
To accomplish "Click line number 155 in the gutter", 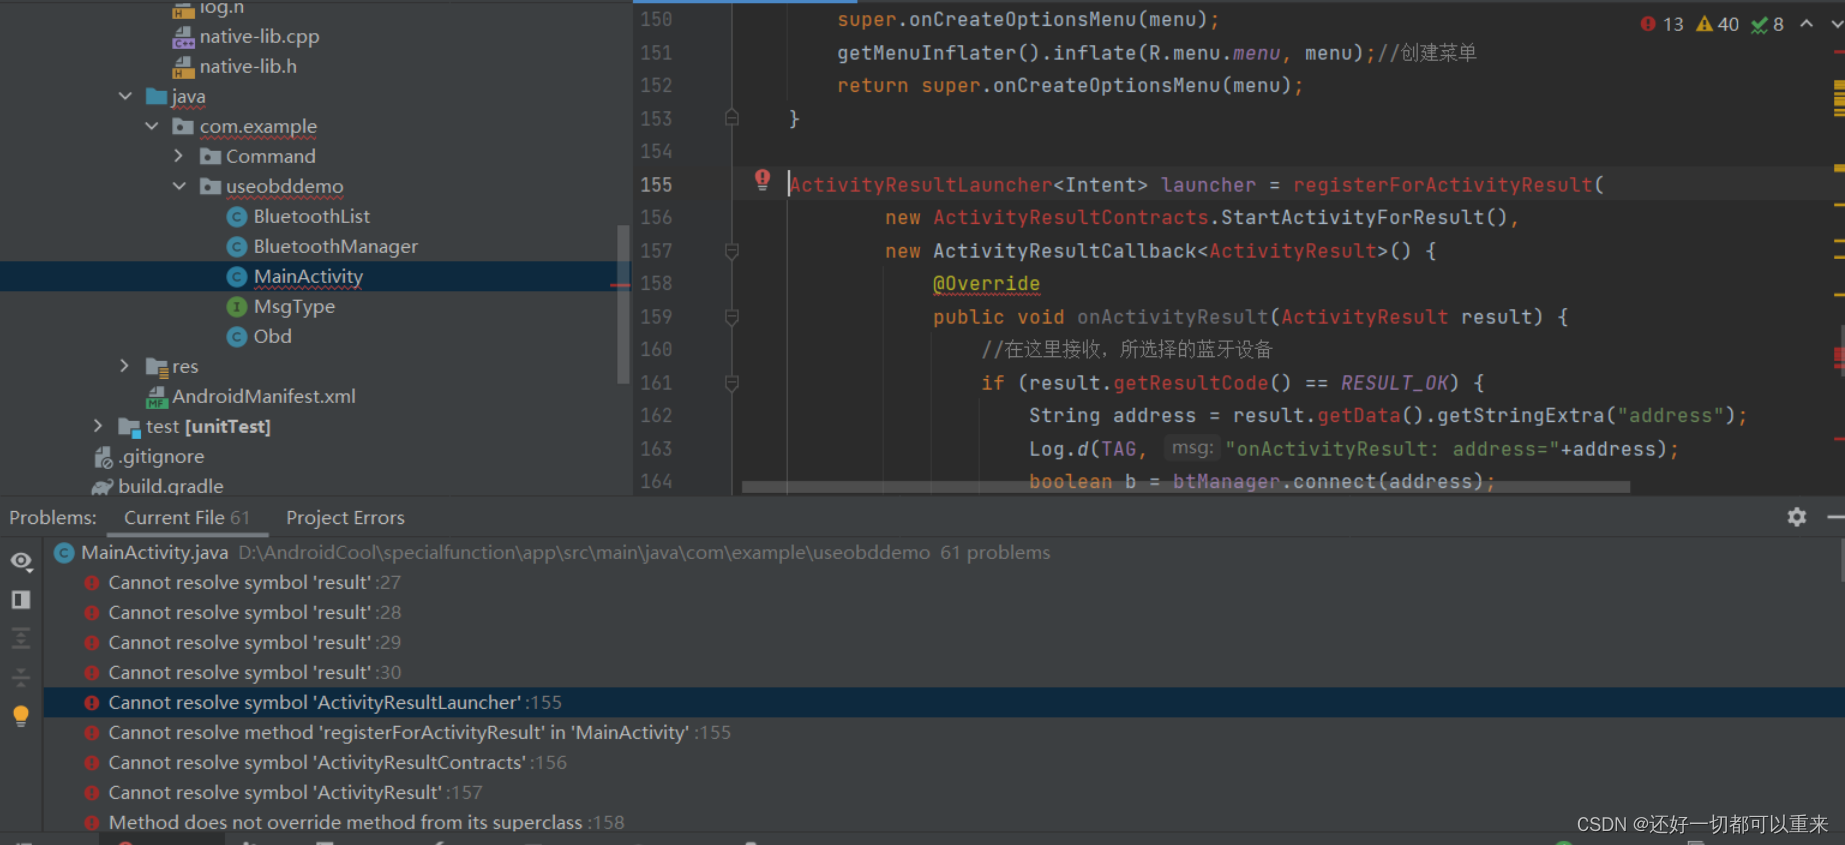I will pyautogui.click(x=656, y=185).
